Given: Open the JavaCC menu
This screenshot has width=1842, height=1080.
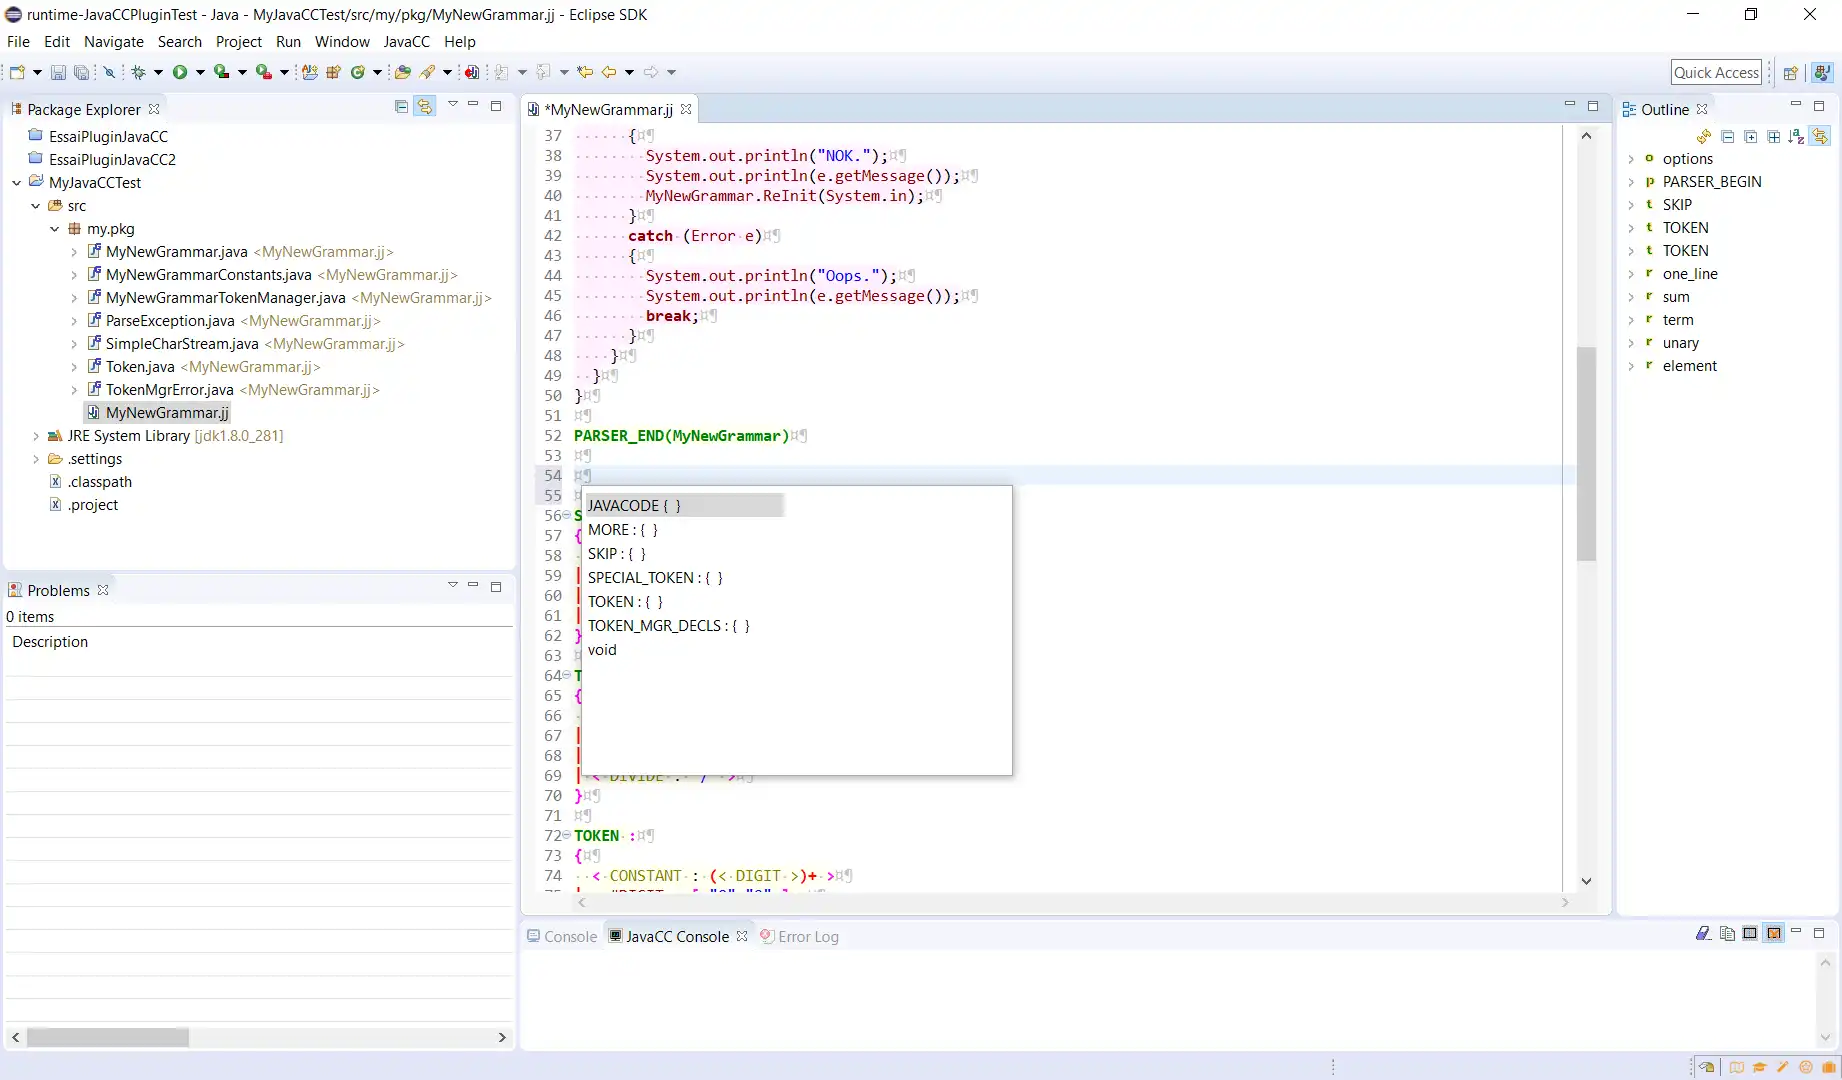Looking at the screenshot, I should coord(406,42).
